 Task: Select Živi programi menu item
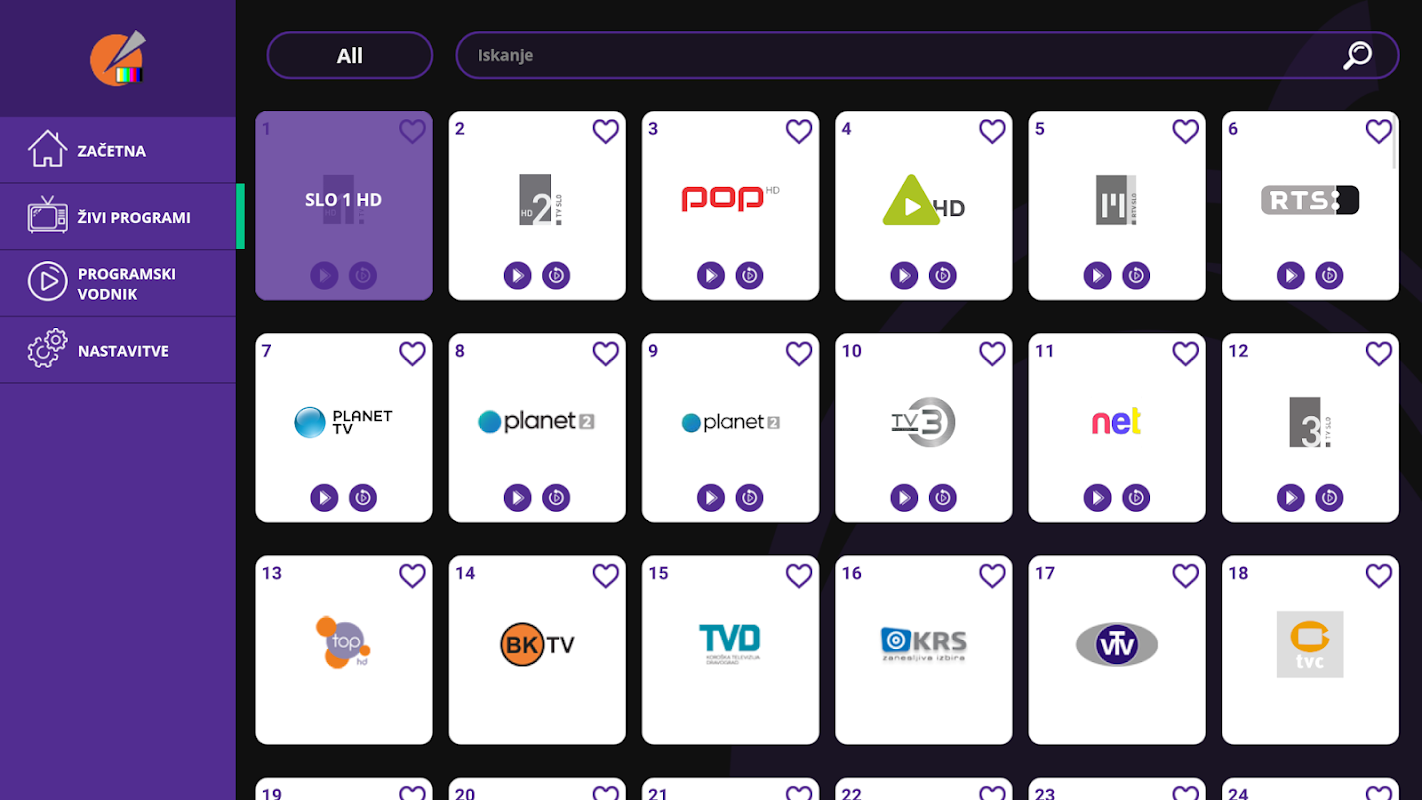(x=118, y=217)
